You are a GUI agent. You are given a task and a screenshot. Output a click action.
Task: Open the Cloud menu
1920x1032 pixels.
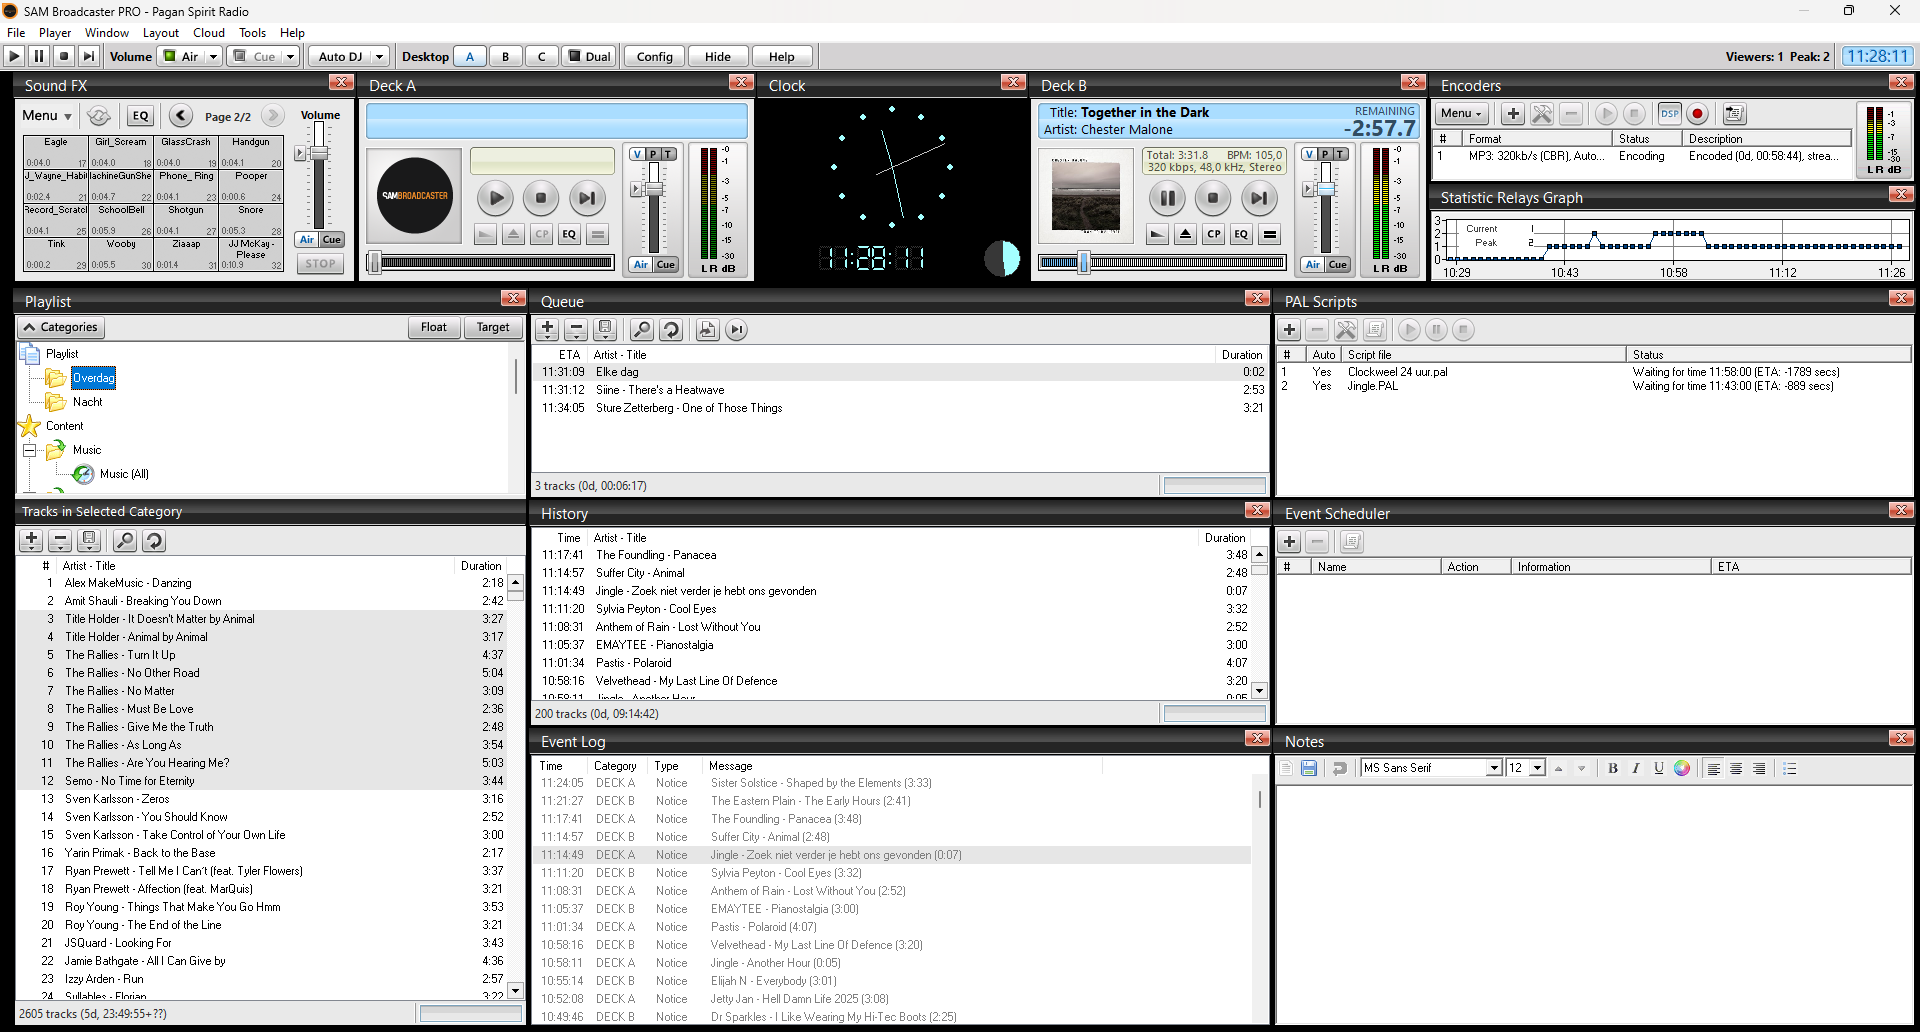(x=209, y=33)
